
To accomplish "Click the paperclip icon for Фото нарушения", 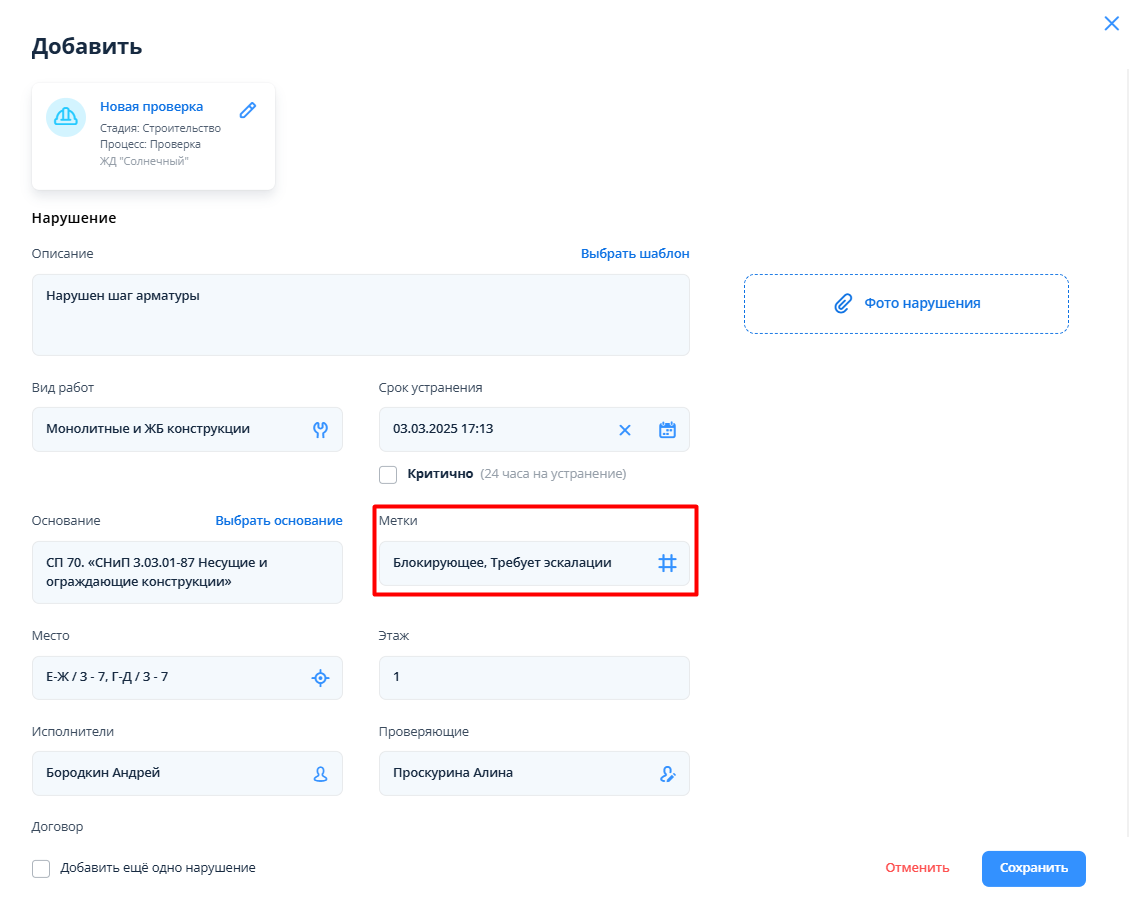I will pos(843,303).
